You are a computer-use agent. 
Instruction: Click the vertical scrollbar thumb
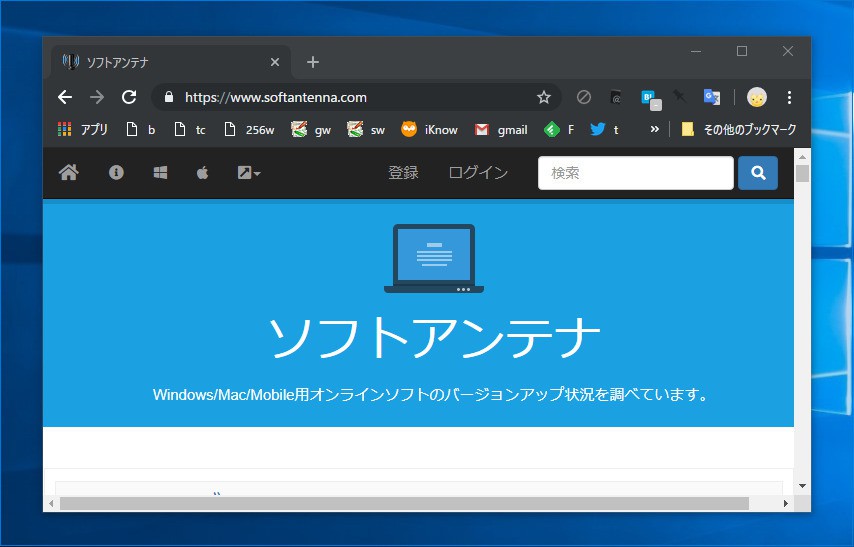tap(802, 173)
